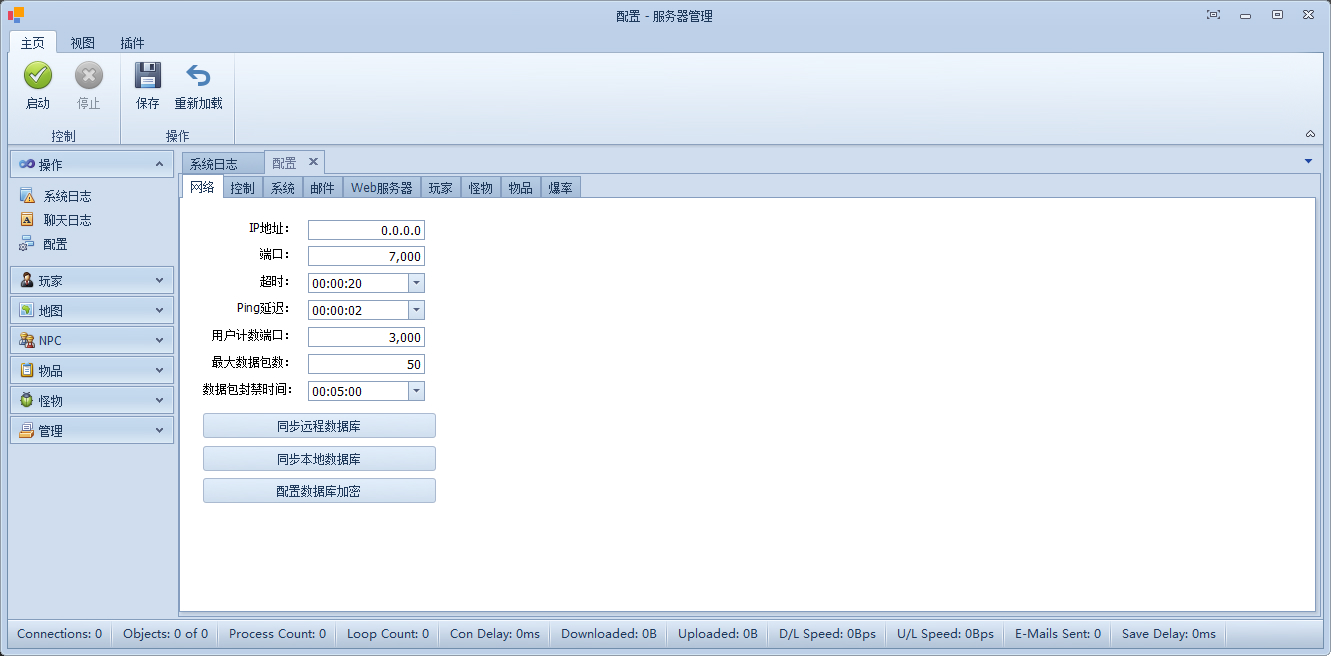The height and width of the screenshot is (656, 1331).
Task: Click the 保存 floppy disk save icon
Action: coord(148,77)
